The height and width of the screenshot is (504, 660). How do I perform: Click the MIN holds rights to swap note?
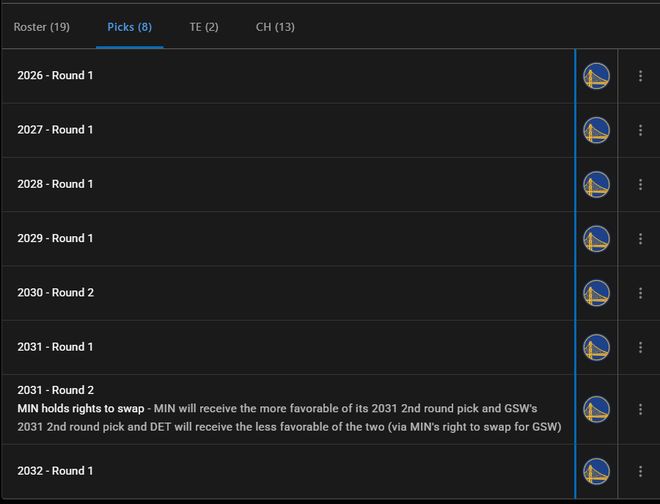tap(80, 409)
